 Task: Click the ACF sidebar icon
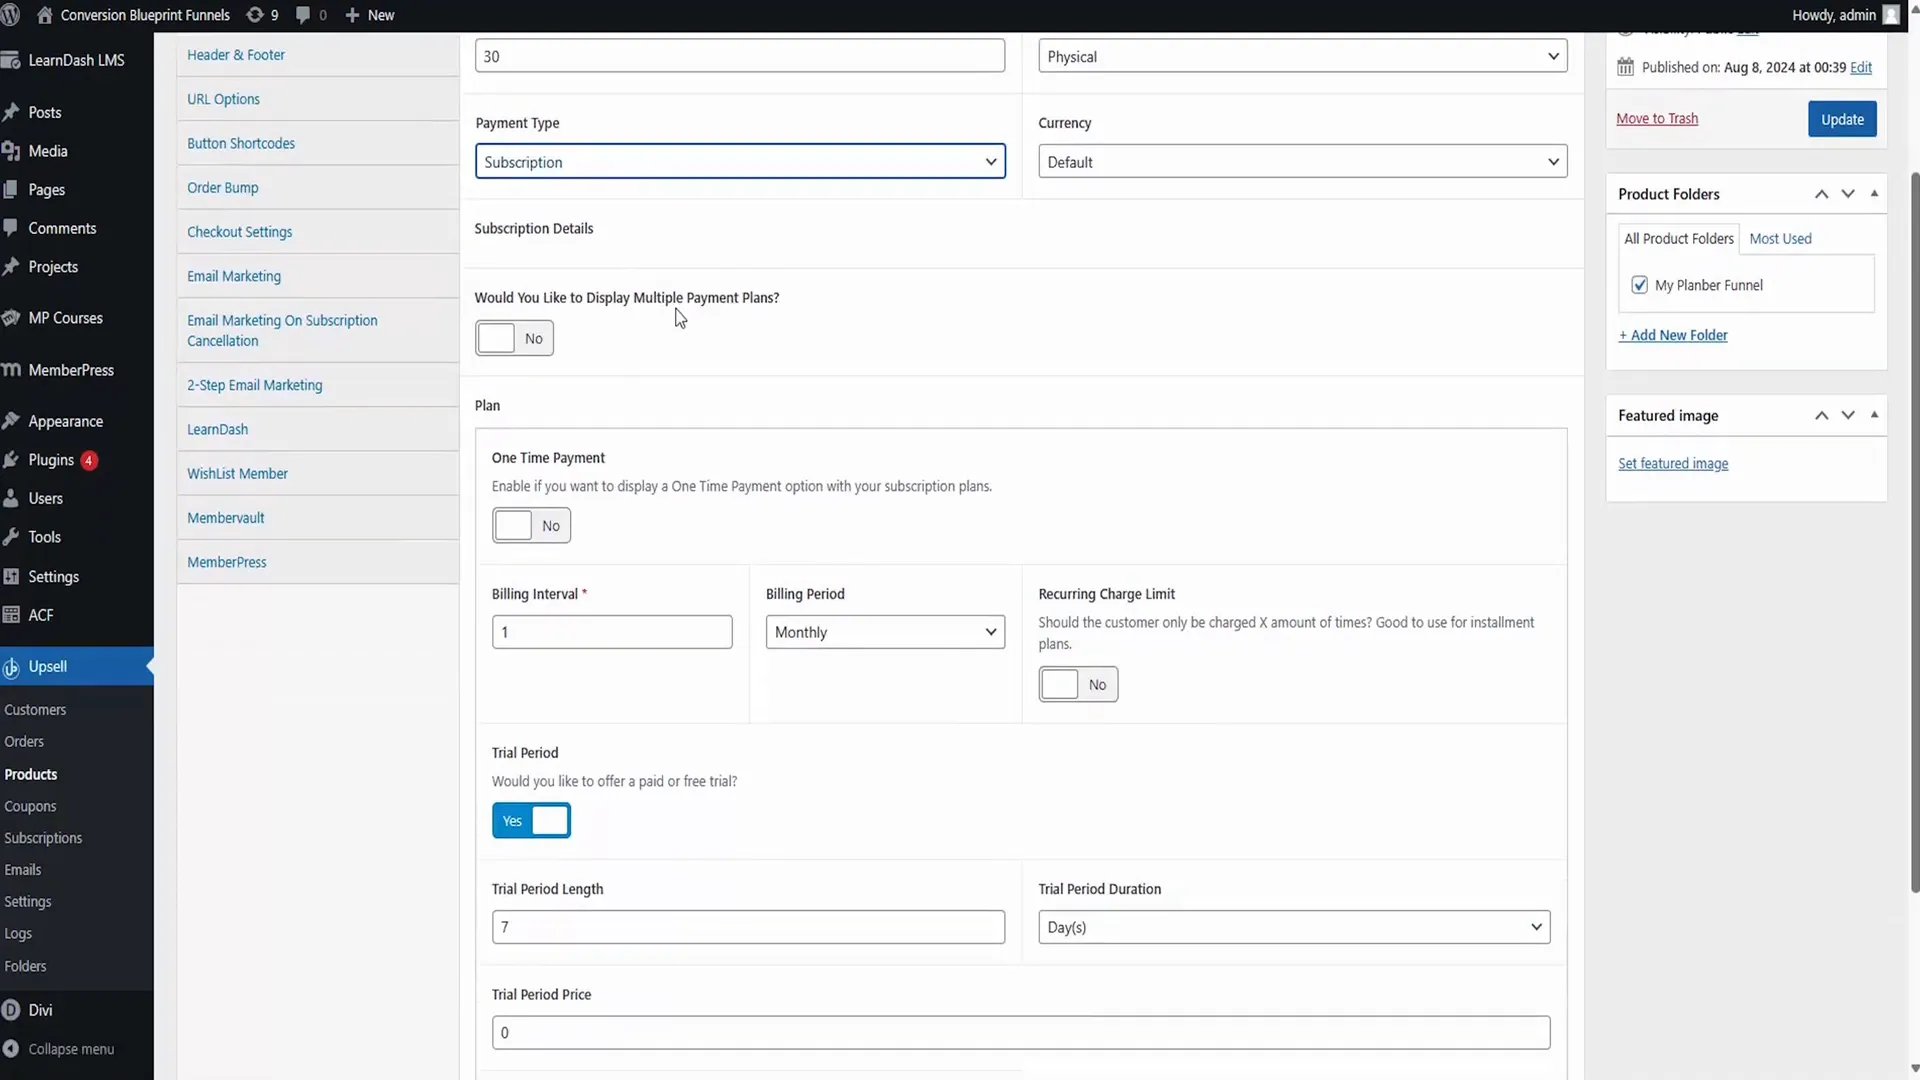[11, 615]
